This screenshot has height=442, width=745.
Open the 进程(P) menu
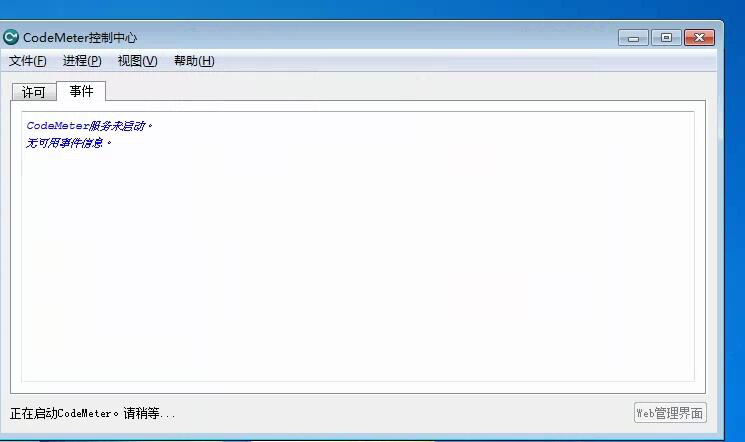82,61
